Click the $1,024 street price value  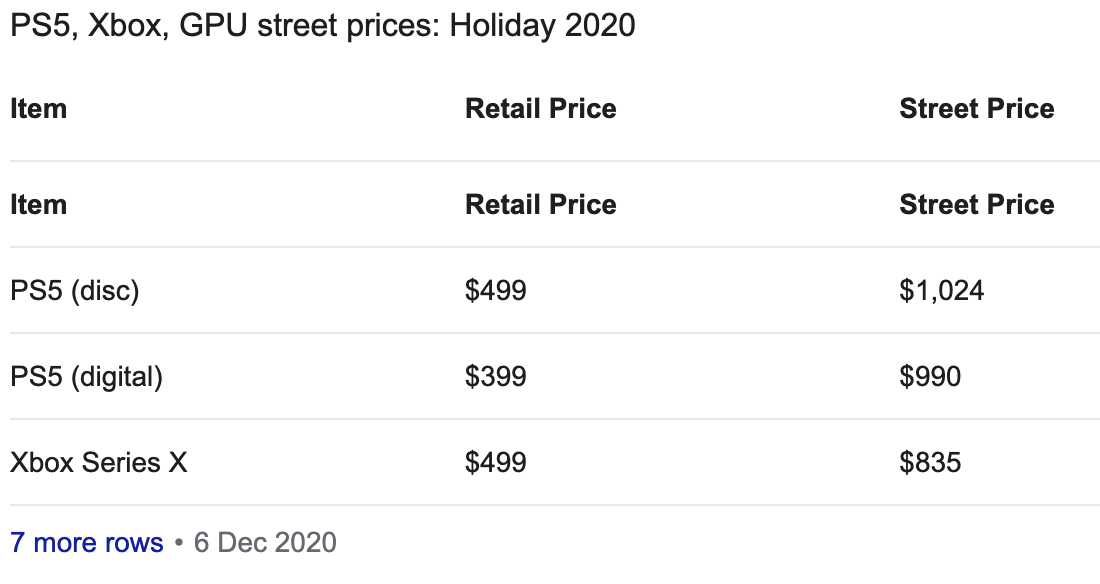tap(941, 291)
